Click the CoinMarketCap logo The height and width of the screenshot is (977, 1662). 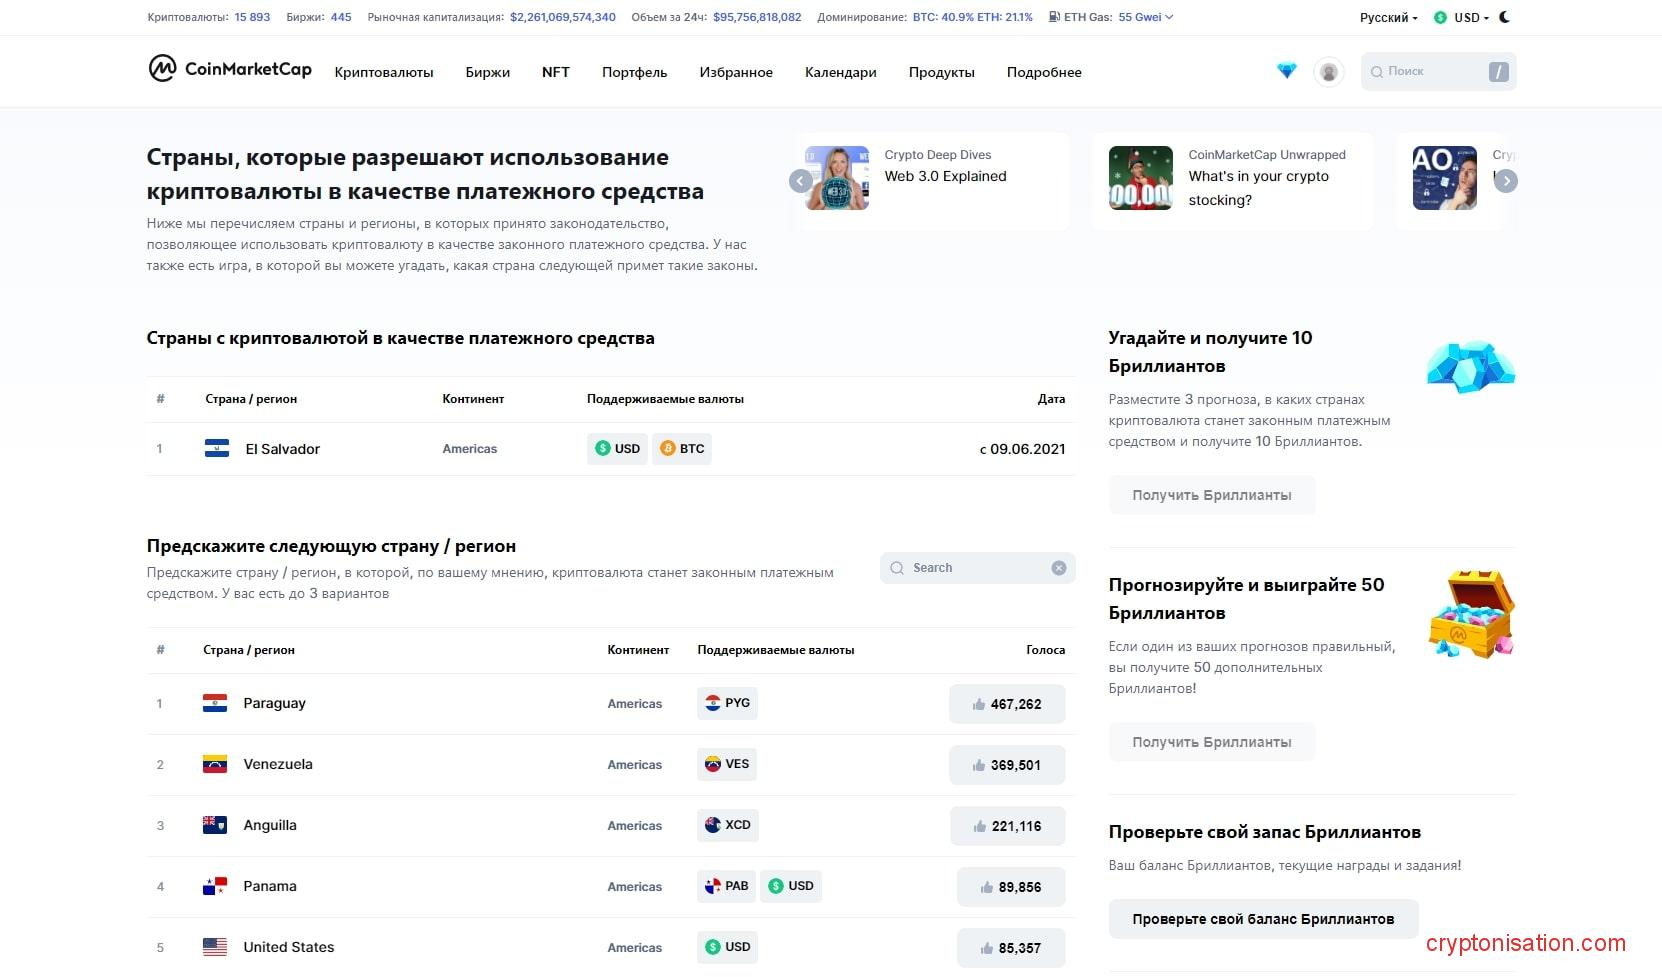tap(230, 69)
